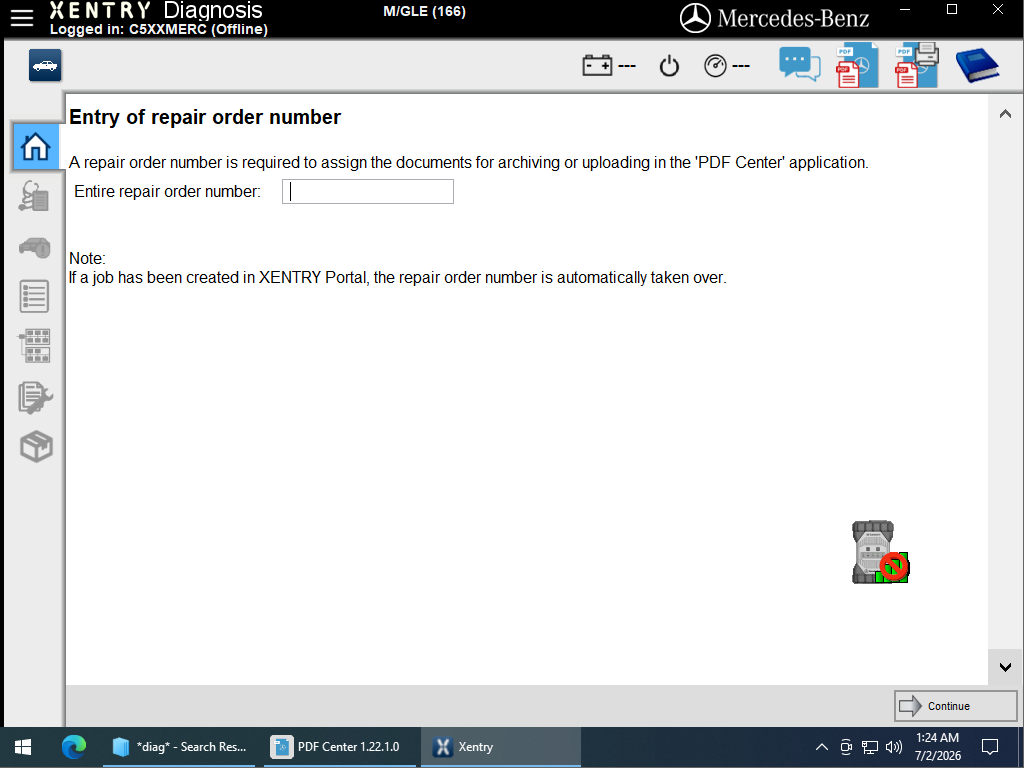1024x768 pixels.
Task: Switch to PDF Center 1.22.1.0 taskbar window
Action: 340,747
